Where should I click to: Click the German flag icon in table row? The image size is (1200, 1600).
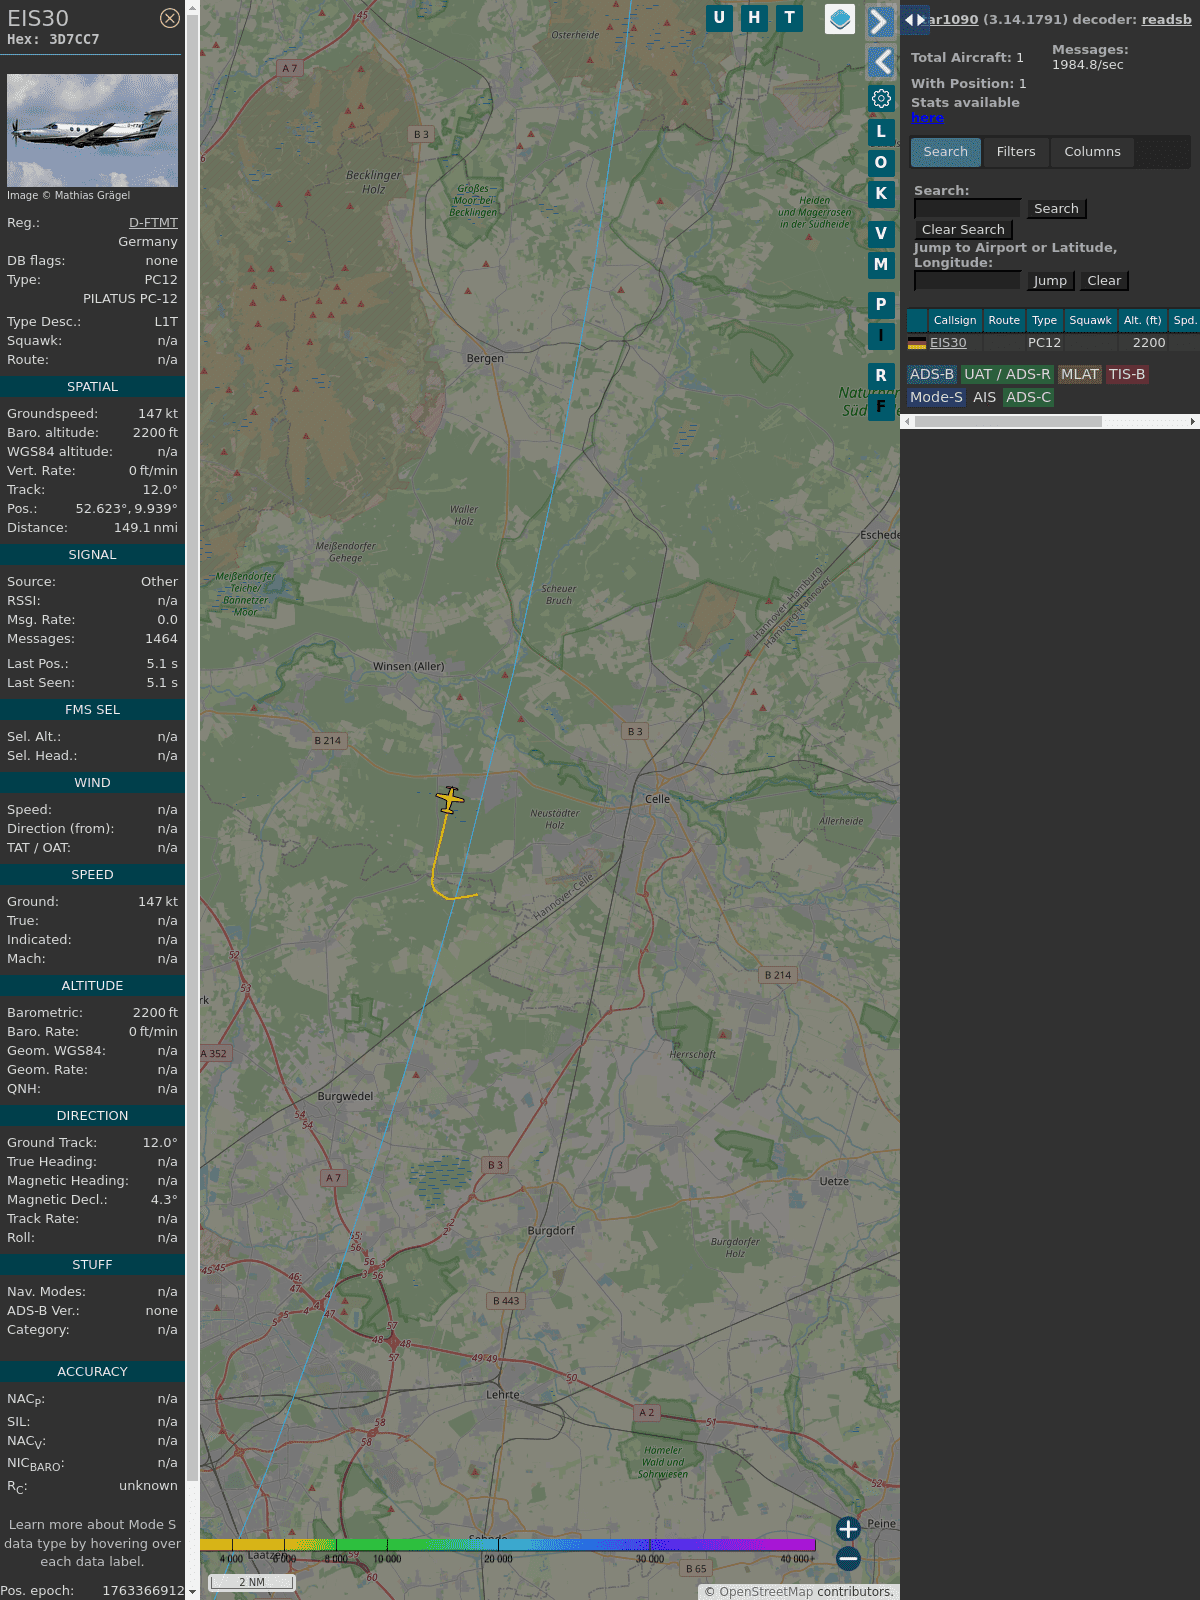click(x=917, y=343)
